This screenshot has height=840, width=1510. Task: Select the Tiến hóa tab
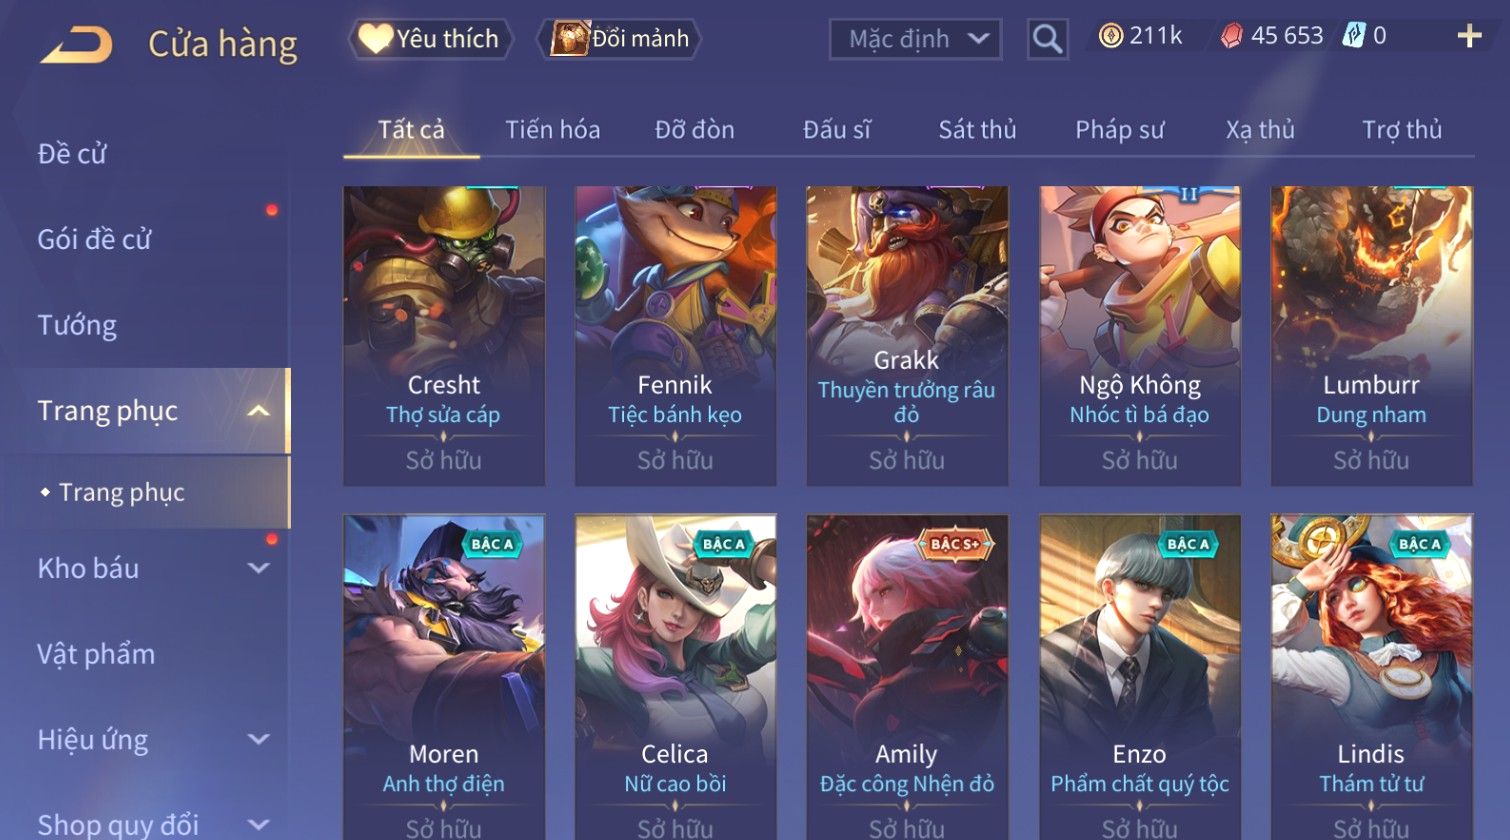click(x=552, y=130)
